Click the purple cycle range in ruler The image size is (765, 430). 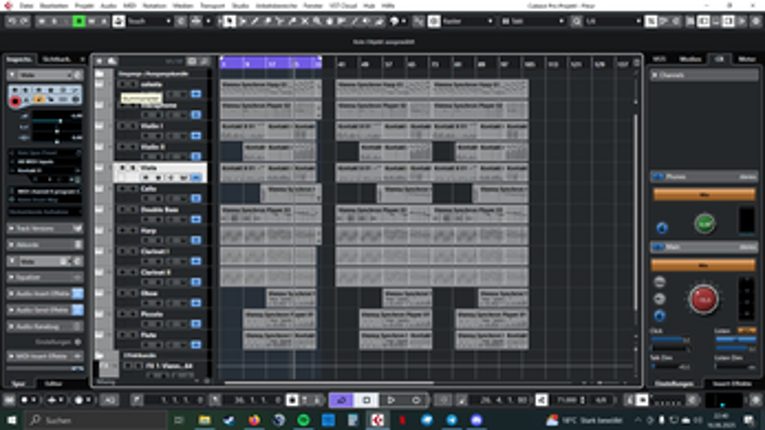pos(270,63)
